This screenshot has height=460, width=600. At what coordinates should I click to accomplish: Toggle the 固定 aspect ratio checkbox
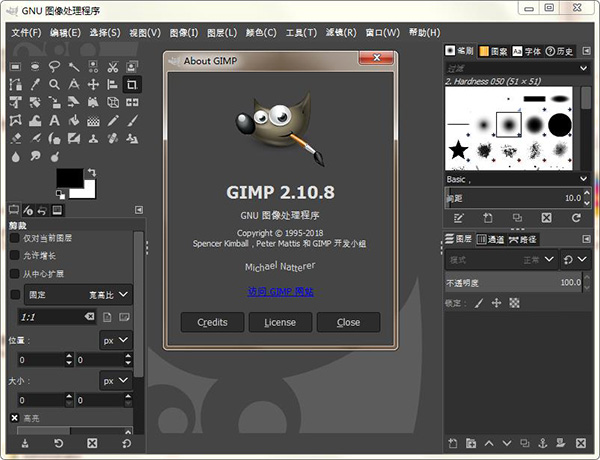click(15, 295)
